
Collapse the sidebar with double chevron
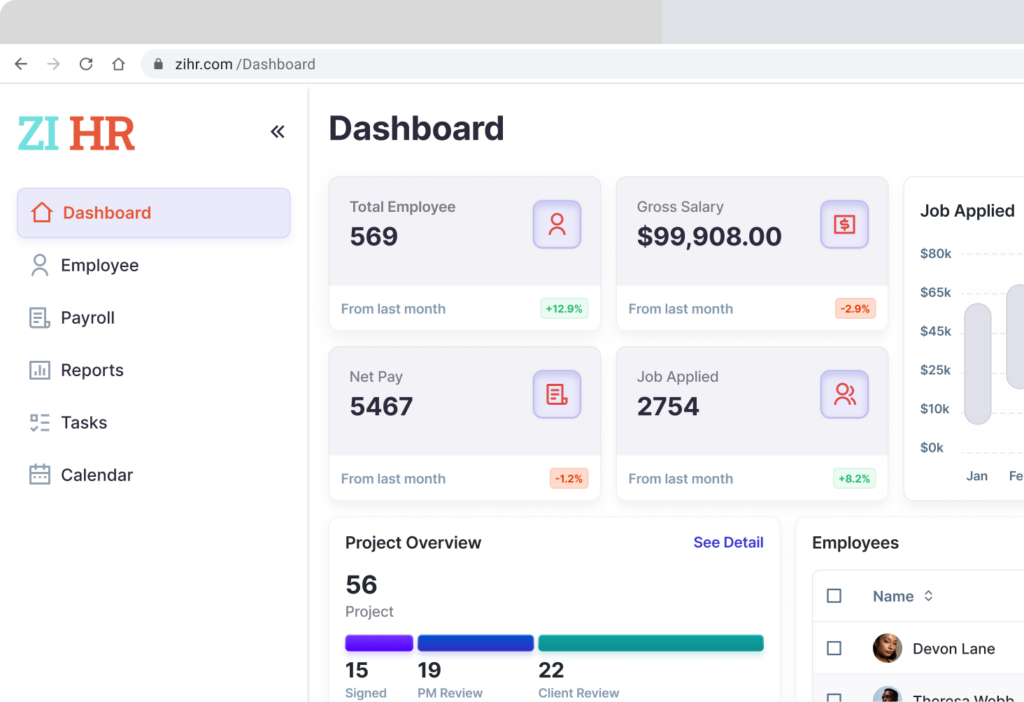(277, 132)
